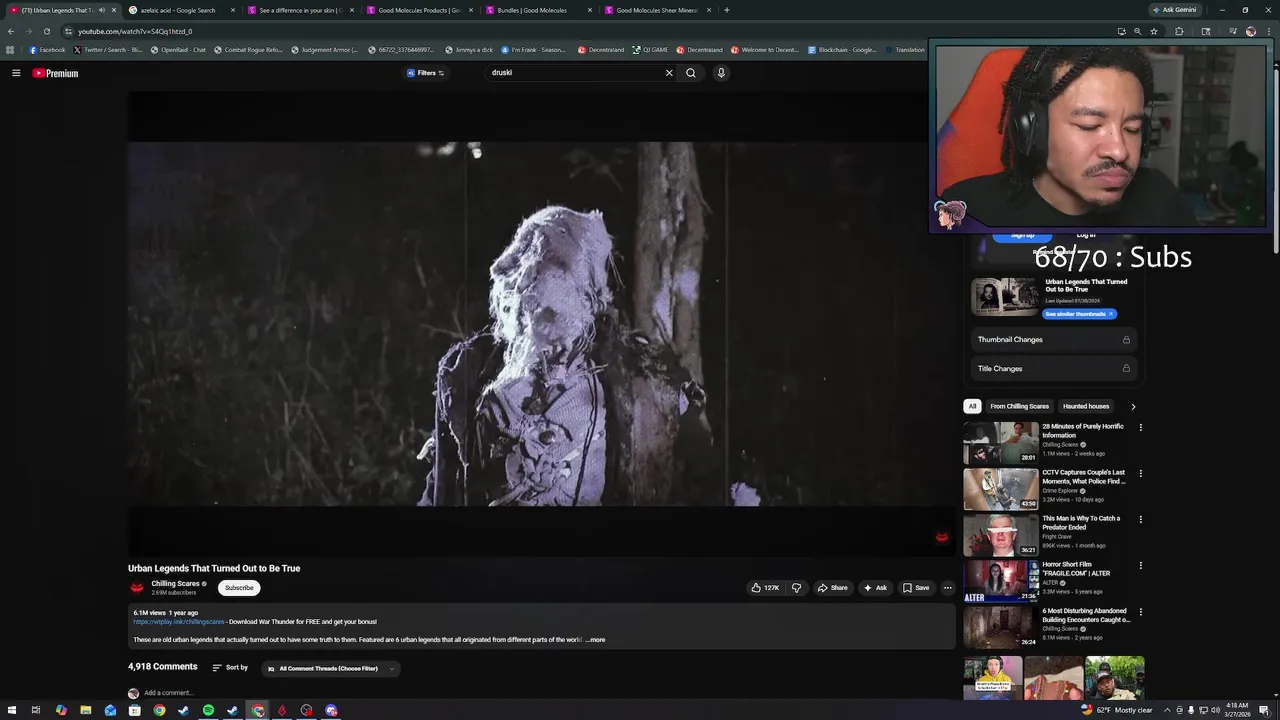Open the Horror Short Film FRAGILE.COM thumbnail
This screenshot has width=1280, height=720.
point(1001,581)
